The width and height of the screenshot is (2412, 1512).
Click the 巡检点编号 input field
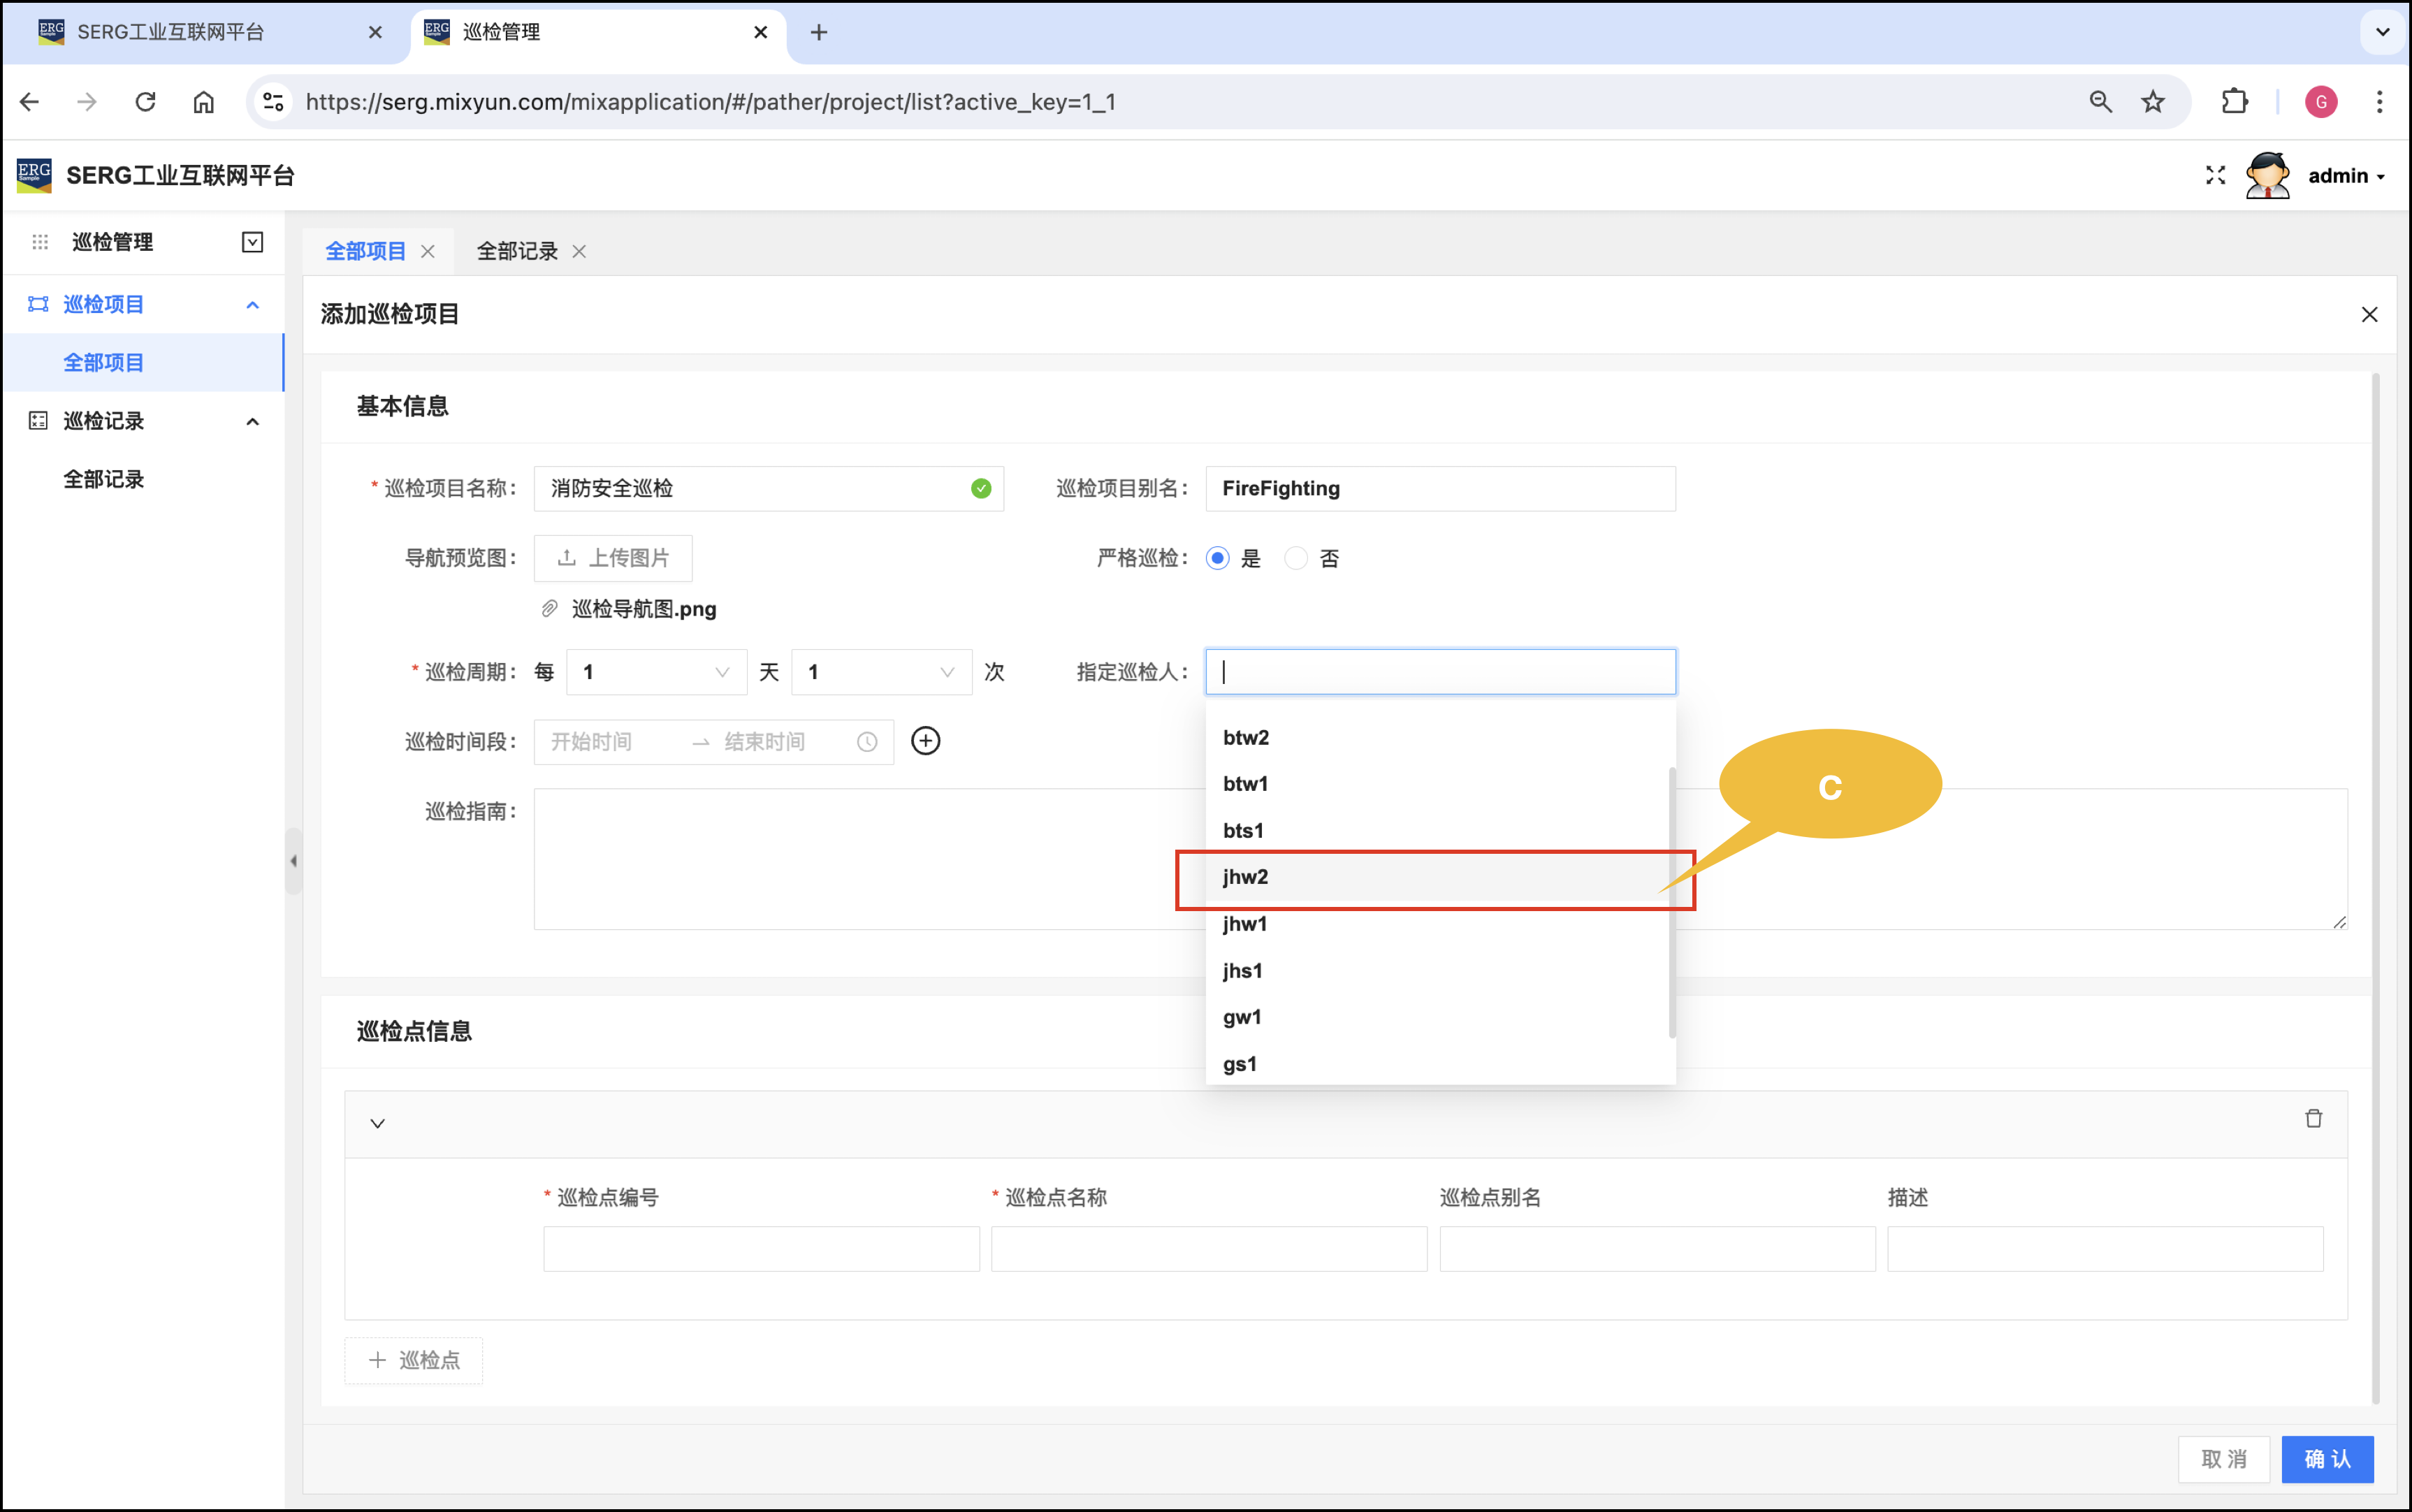tap(761, 1248)
